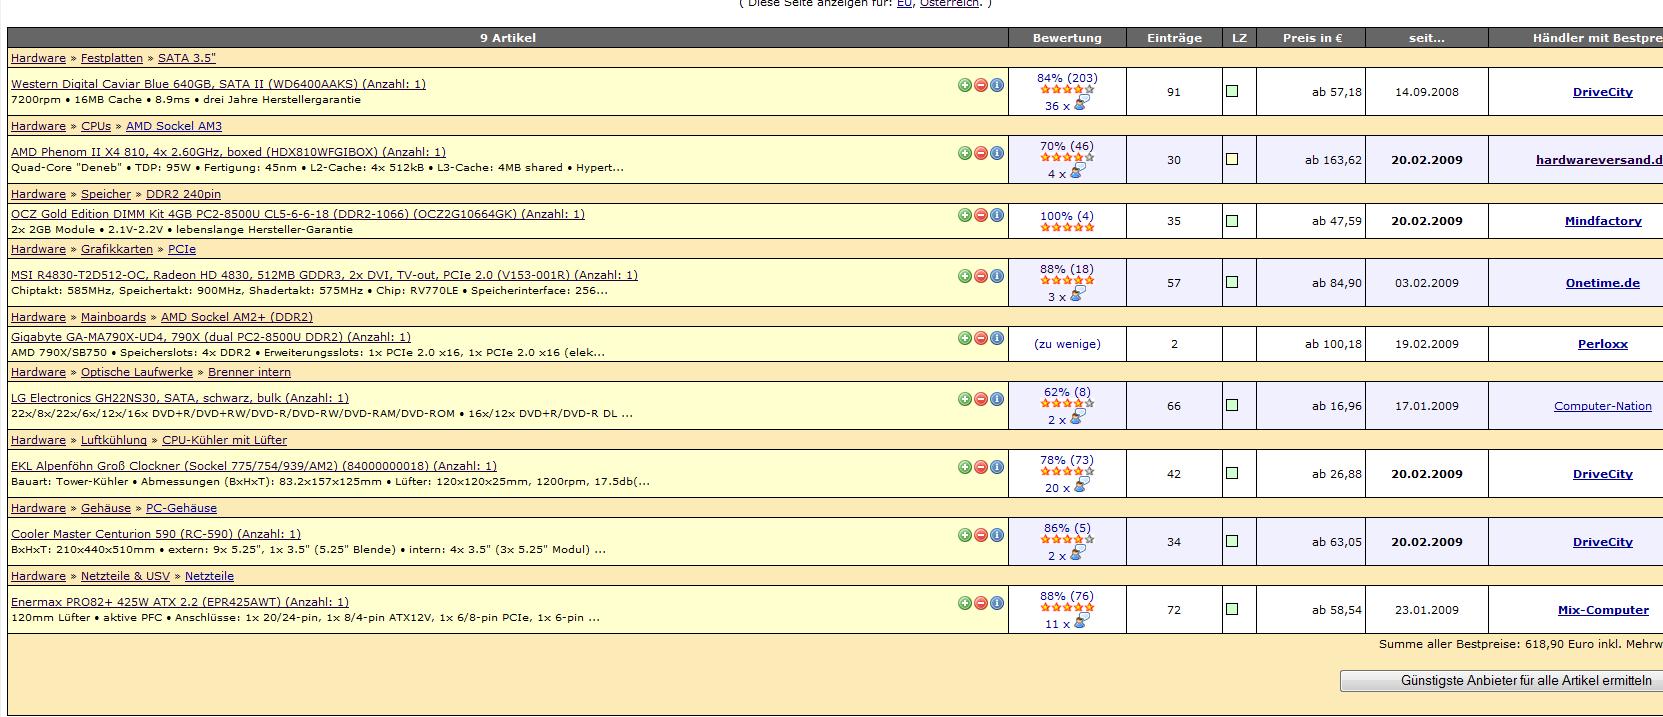Open the 84% (203) rating link
Viewport: 1663px width, 717px height.
click(x=1067, y=78)
